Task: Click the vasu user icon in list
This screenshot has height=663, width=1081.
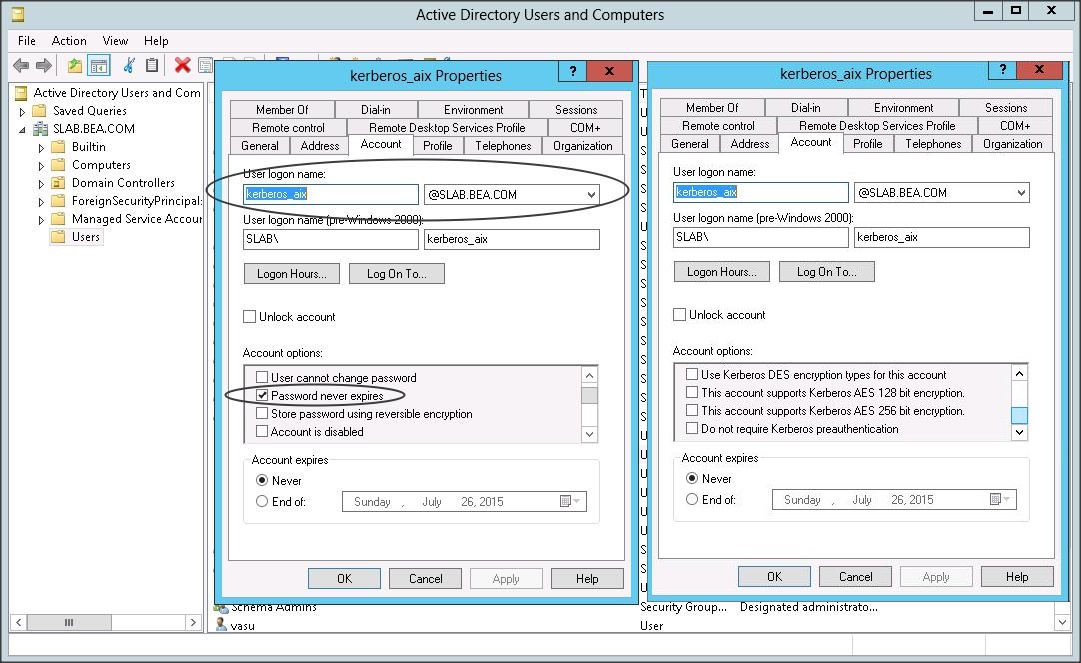Action: 221,624
